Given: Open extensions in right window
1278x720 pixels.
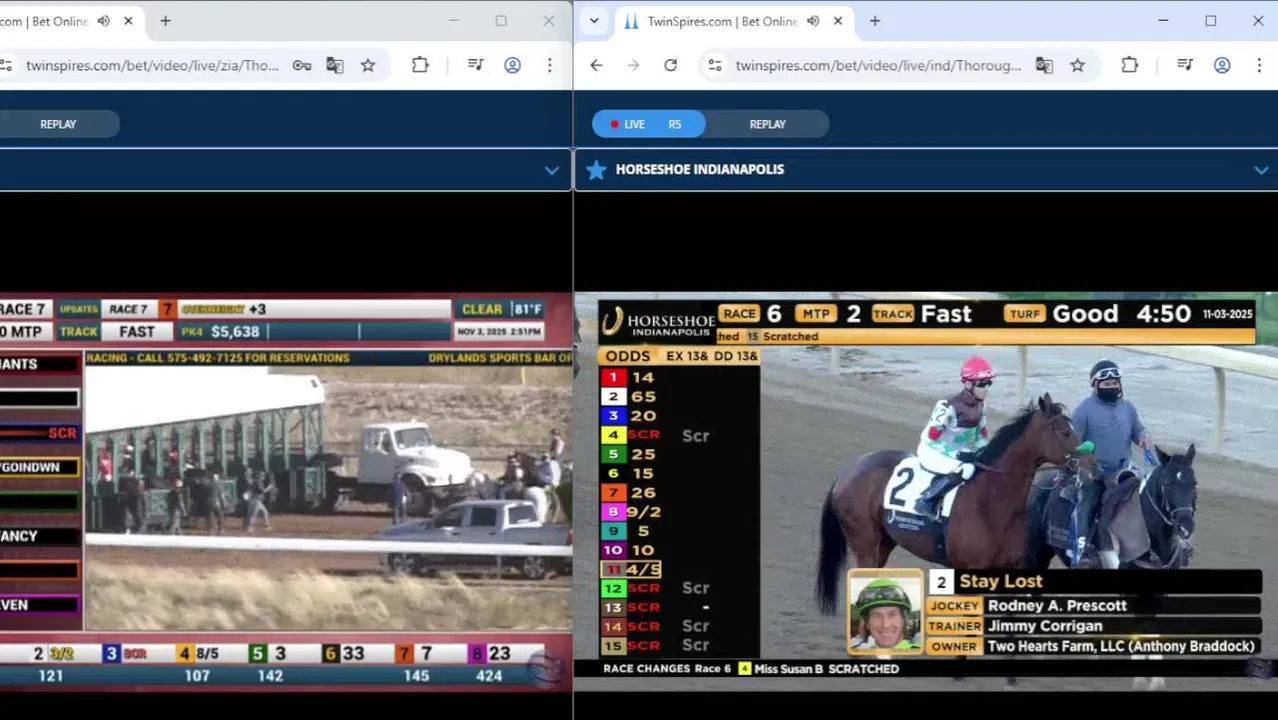Looking at the screenshot, I should tap(1129, 65).
